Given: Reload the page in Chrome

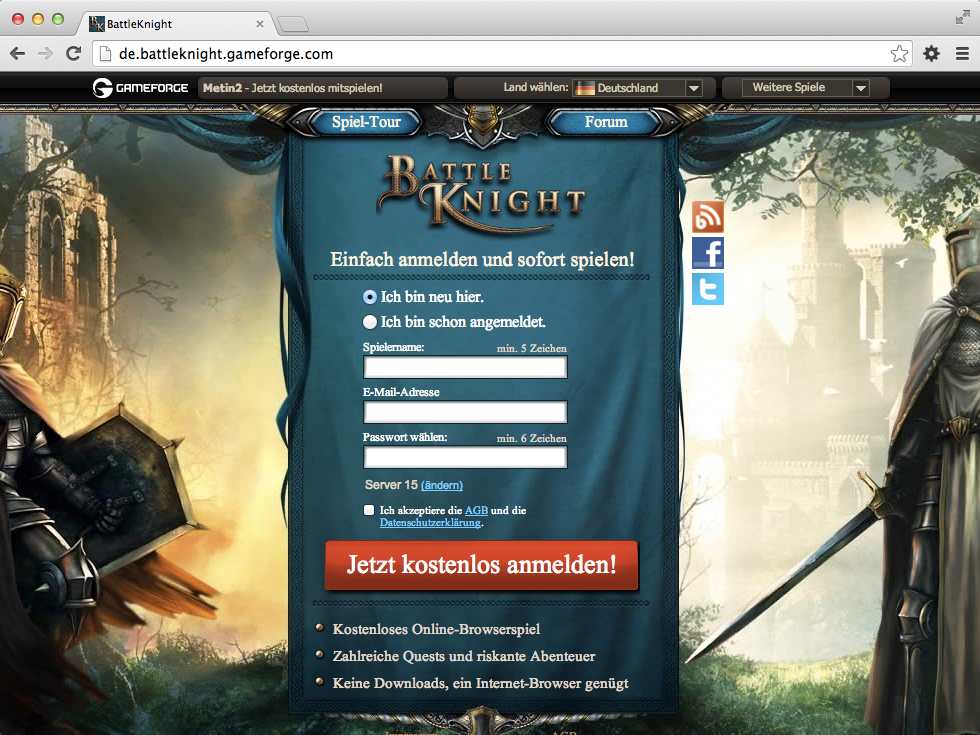Looking at the screenshot, I should (73, 54).
